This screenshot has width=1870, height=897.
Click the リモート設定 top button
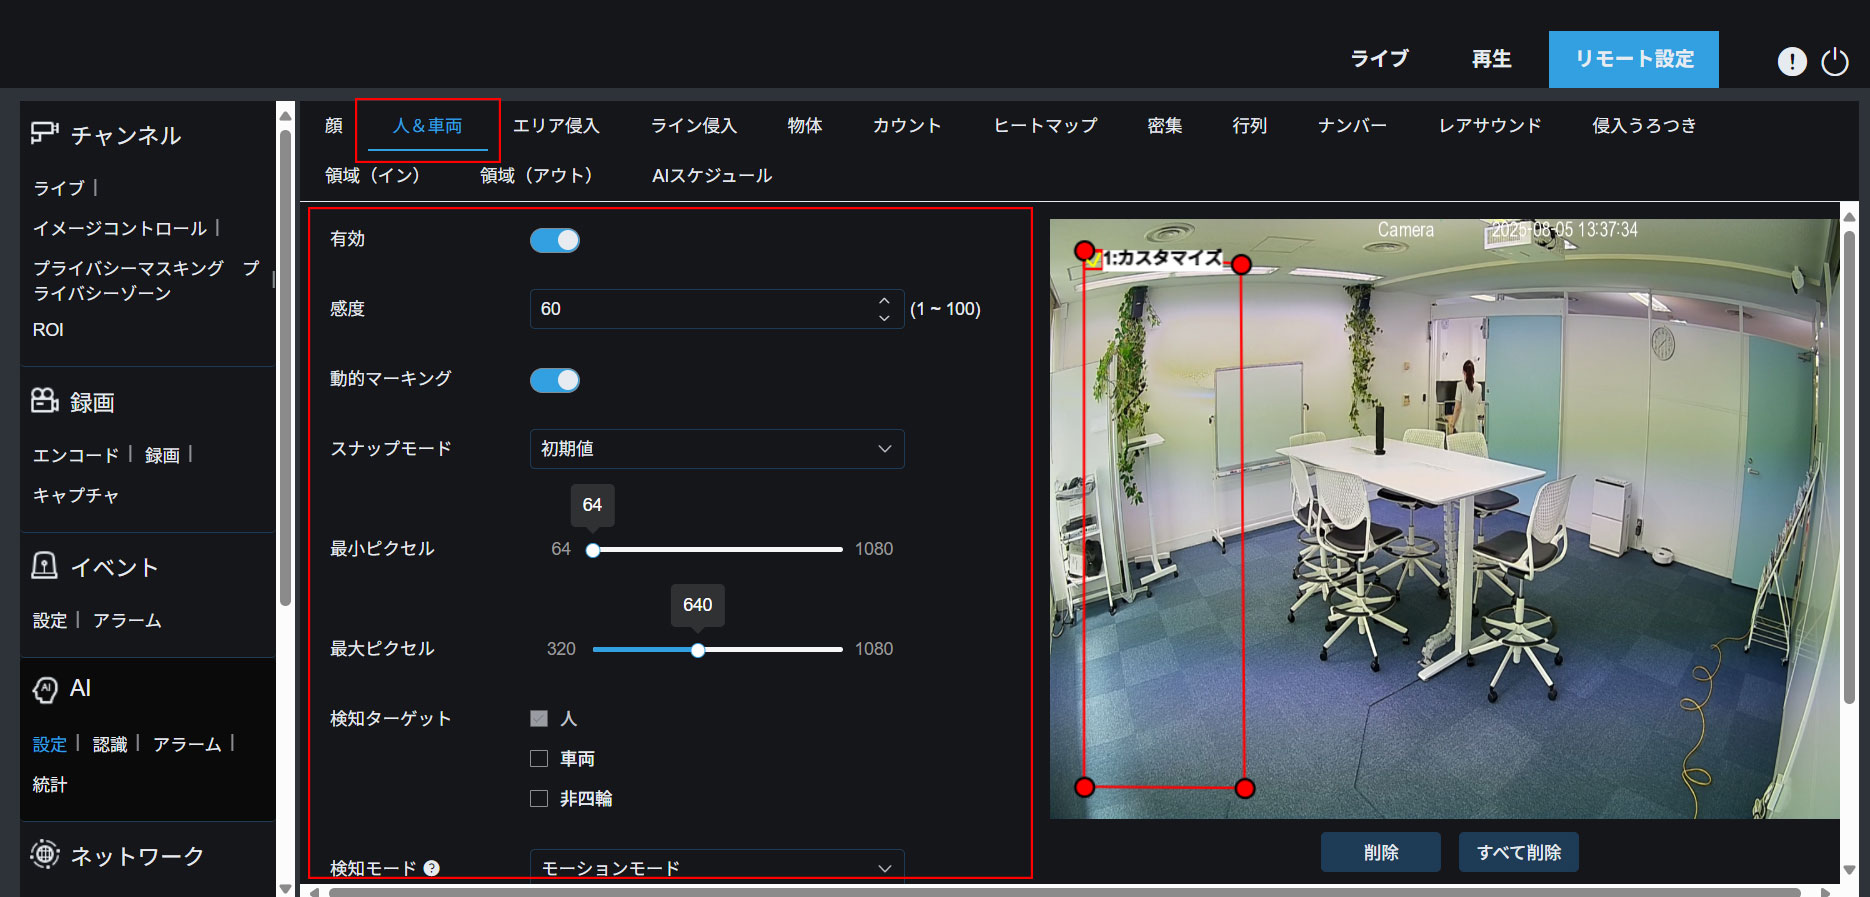click(1634, 59)
